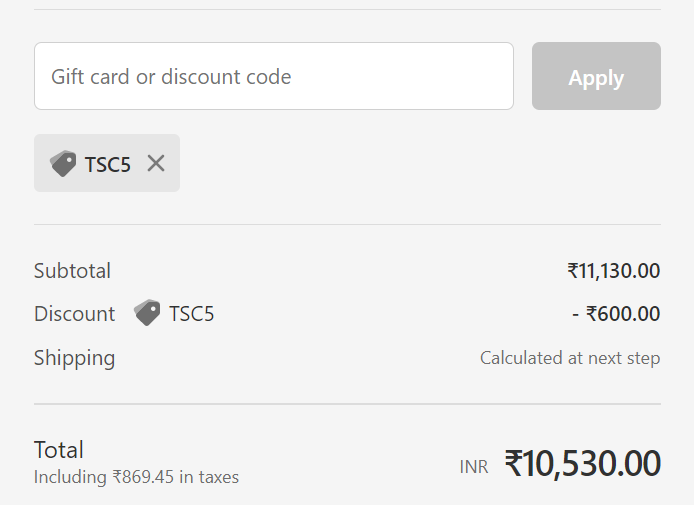Click the Subtotal amount ₹11,130.00
Image resolution: width=694 pixels, height=505 pixels.
point(613,271)
